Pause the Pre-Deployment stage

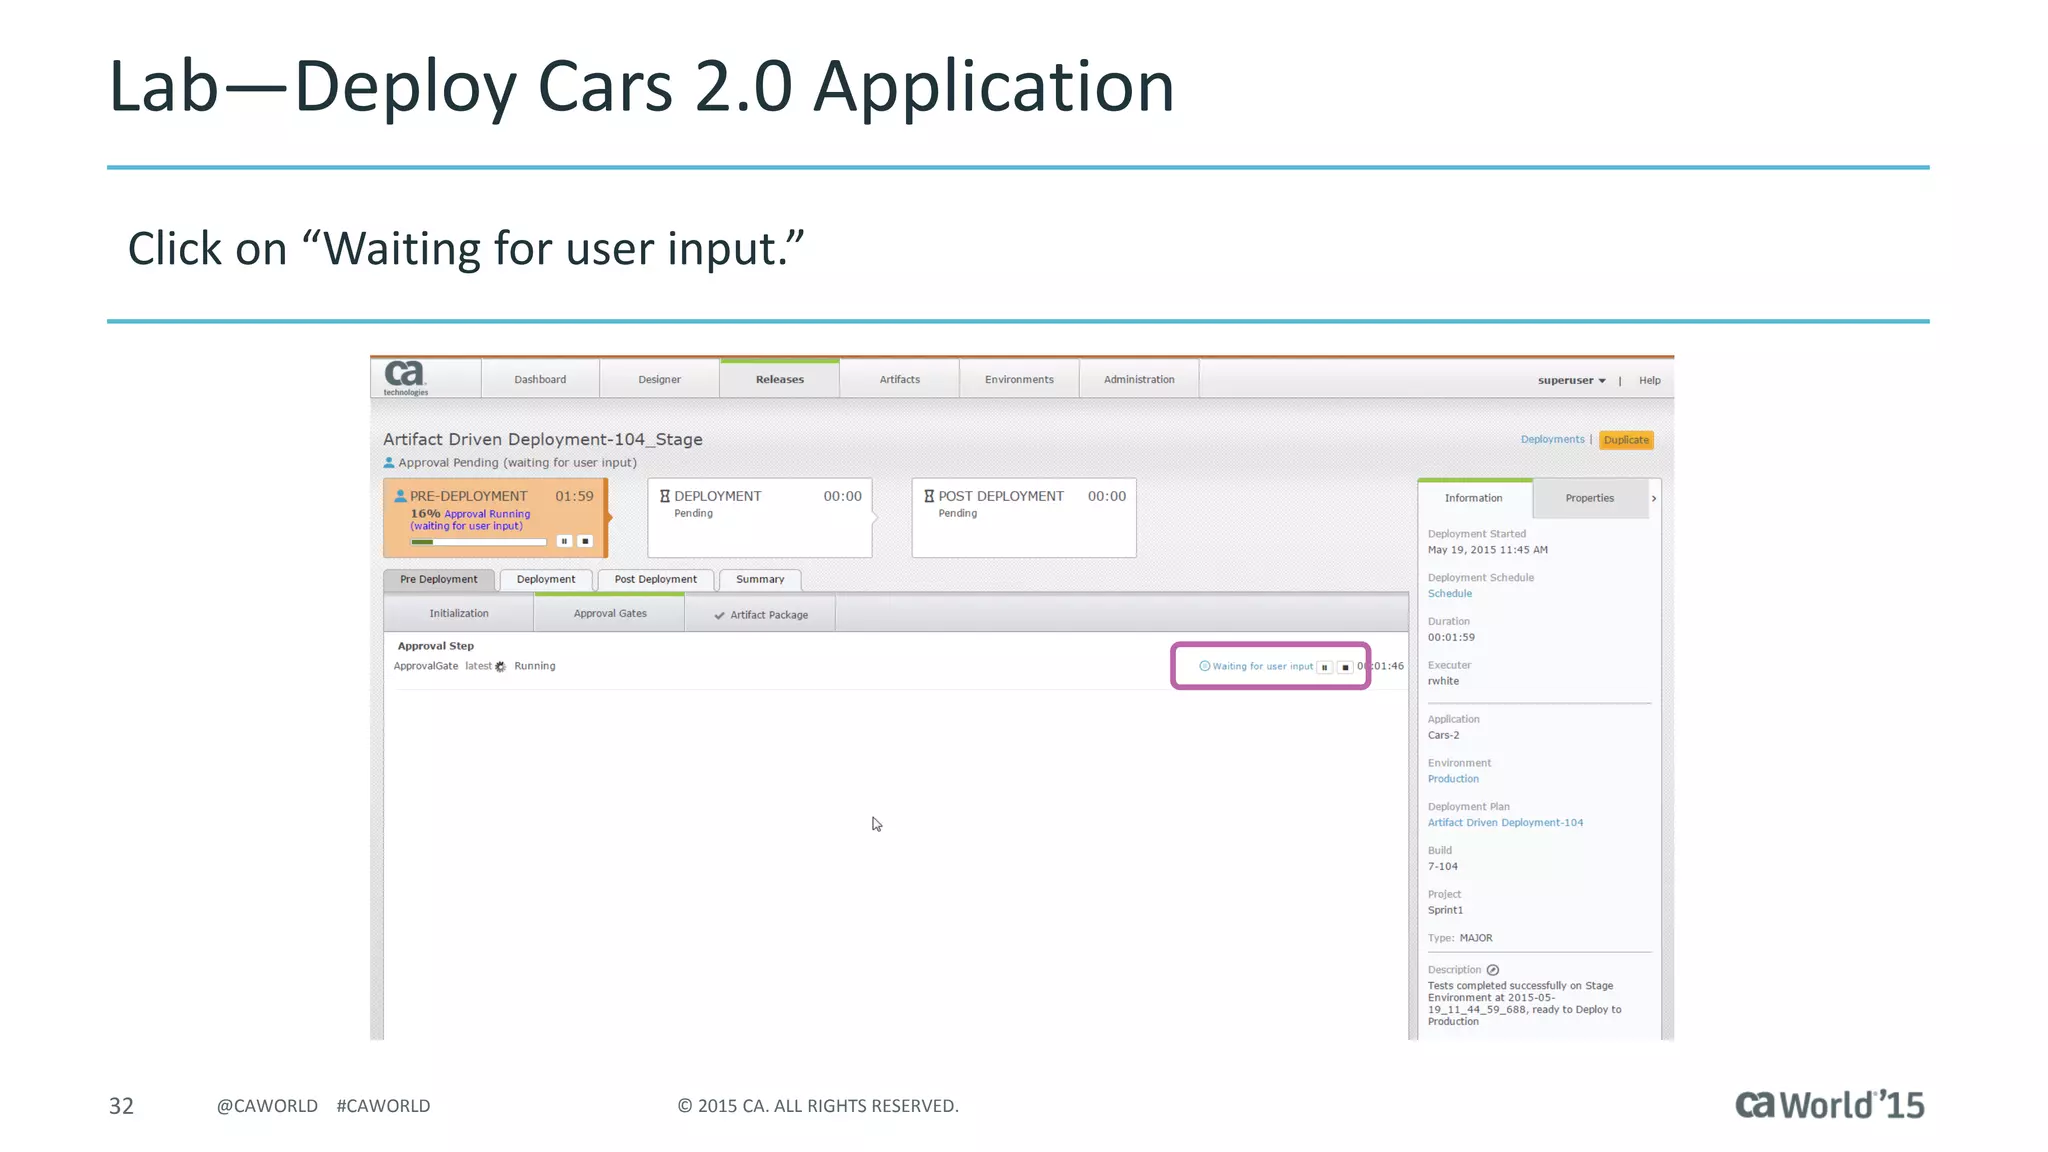(x=564, y=541)
